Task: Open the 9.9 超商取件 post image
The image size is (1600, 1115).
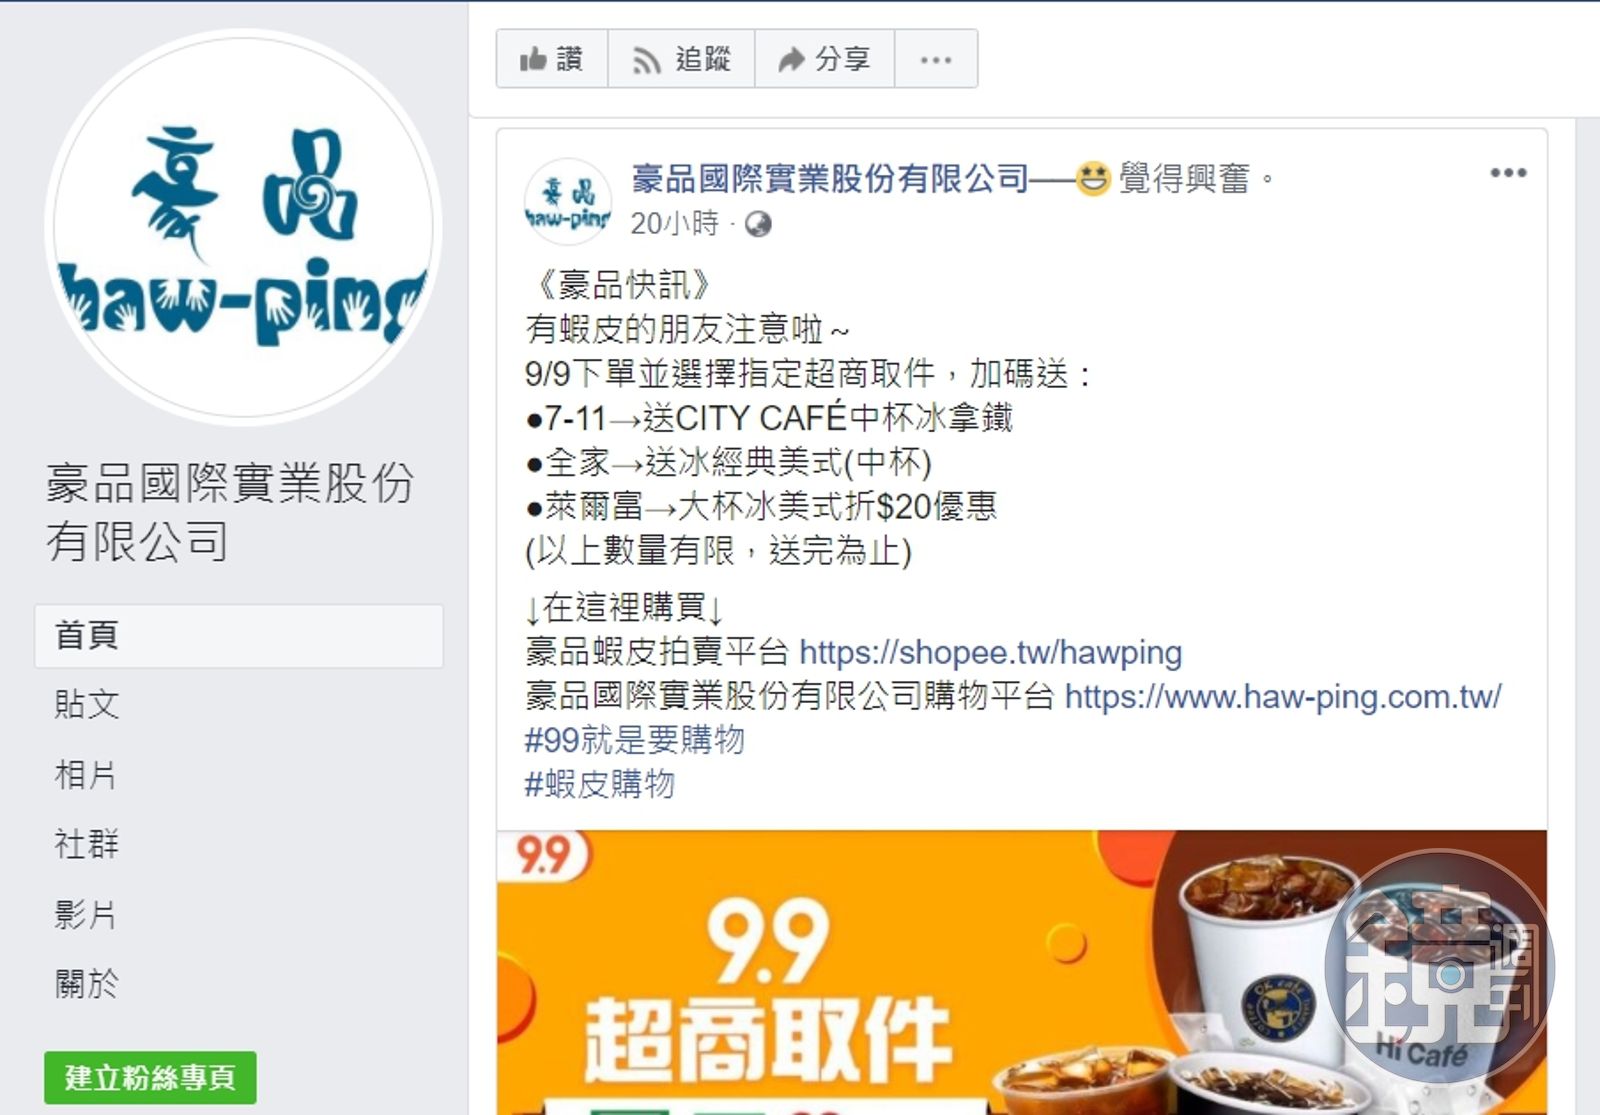Action: pos(1021,972)
